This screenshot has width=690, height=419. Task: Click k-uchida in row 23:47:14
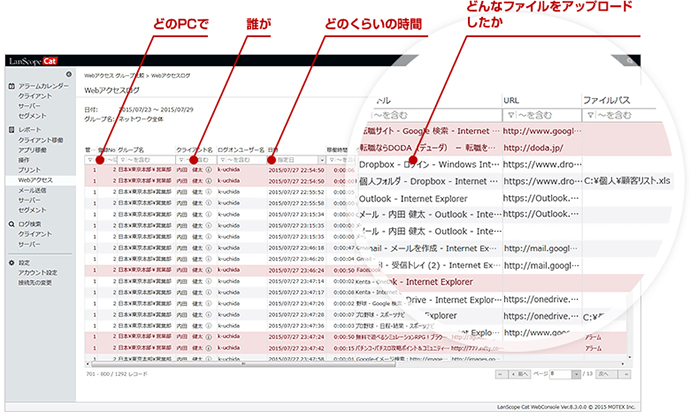pos(229,281)
